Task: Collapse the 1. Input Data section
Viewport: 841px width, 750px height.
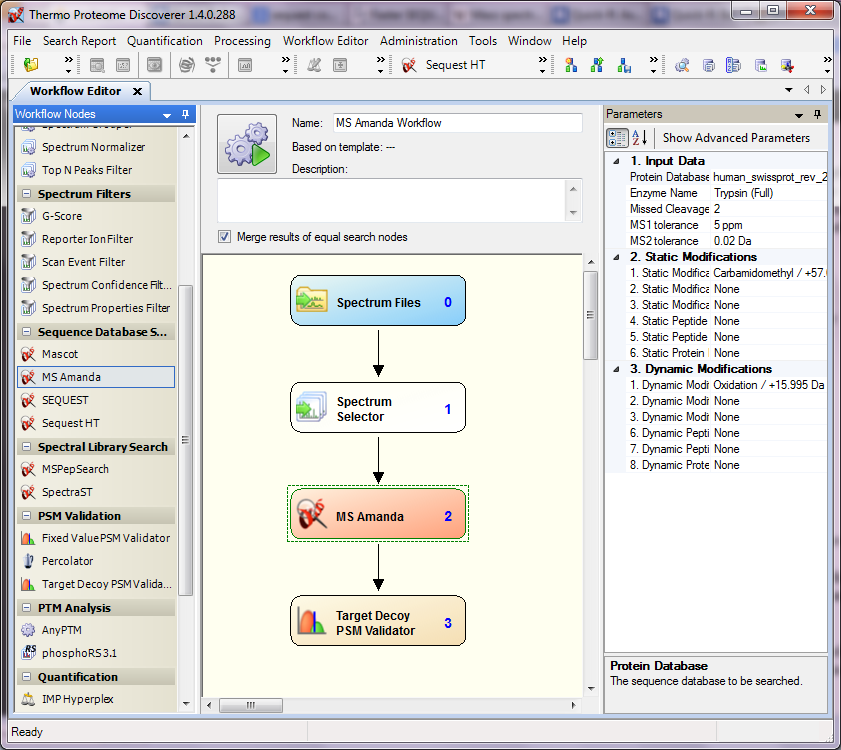Action: click(x=616, y=161)
